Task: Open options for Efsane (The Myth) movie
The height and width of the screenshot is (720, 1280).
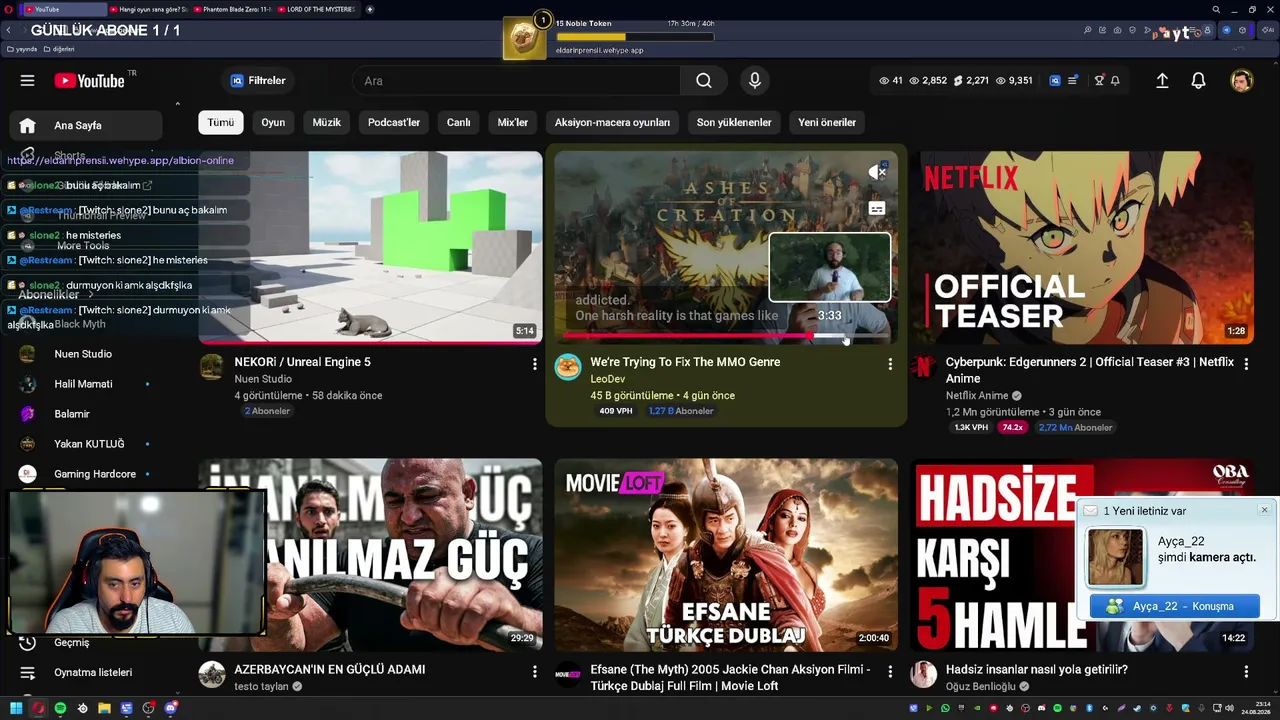Action: (x=890, y=671)
